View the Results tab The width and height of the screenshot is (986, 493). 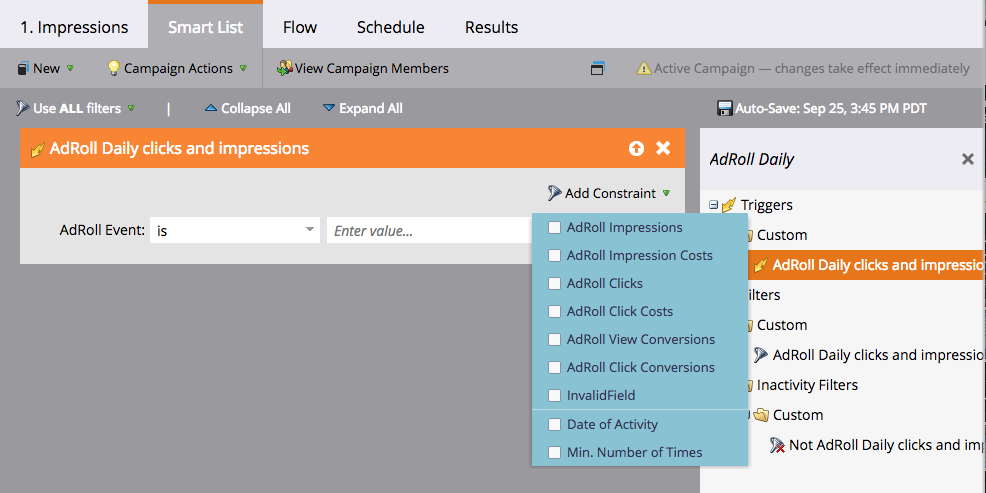pyautogui.click(x=492, y=27)
